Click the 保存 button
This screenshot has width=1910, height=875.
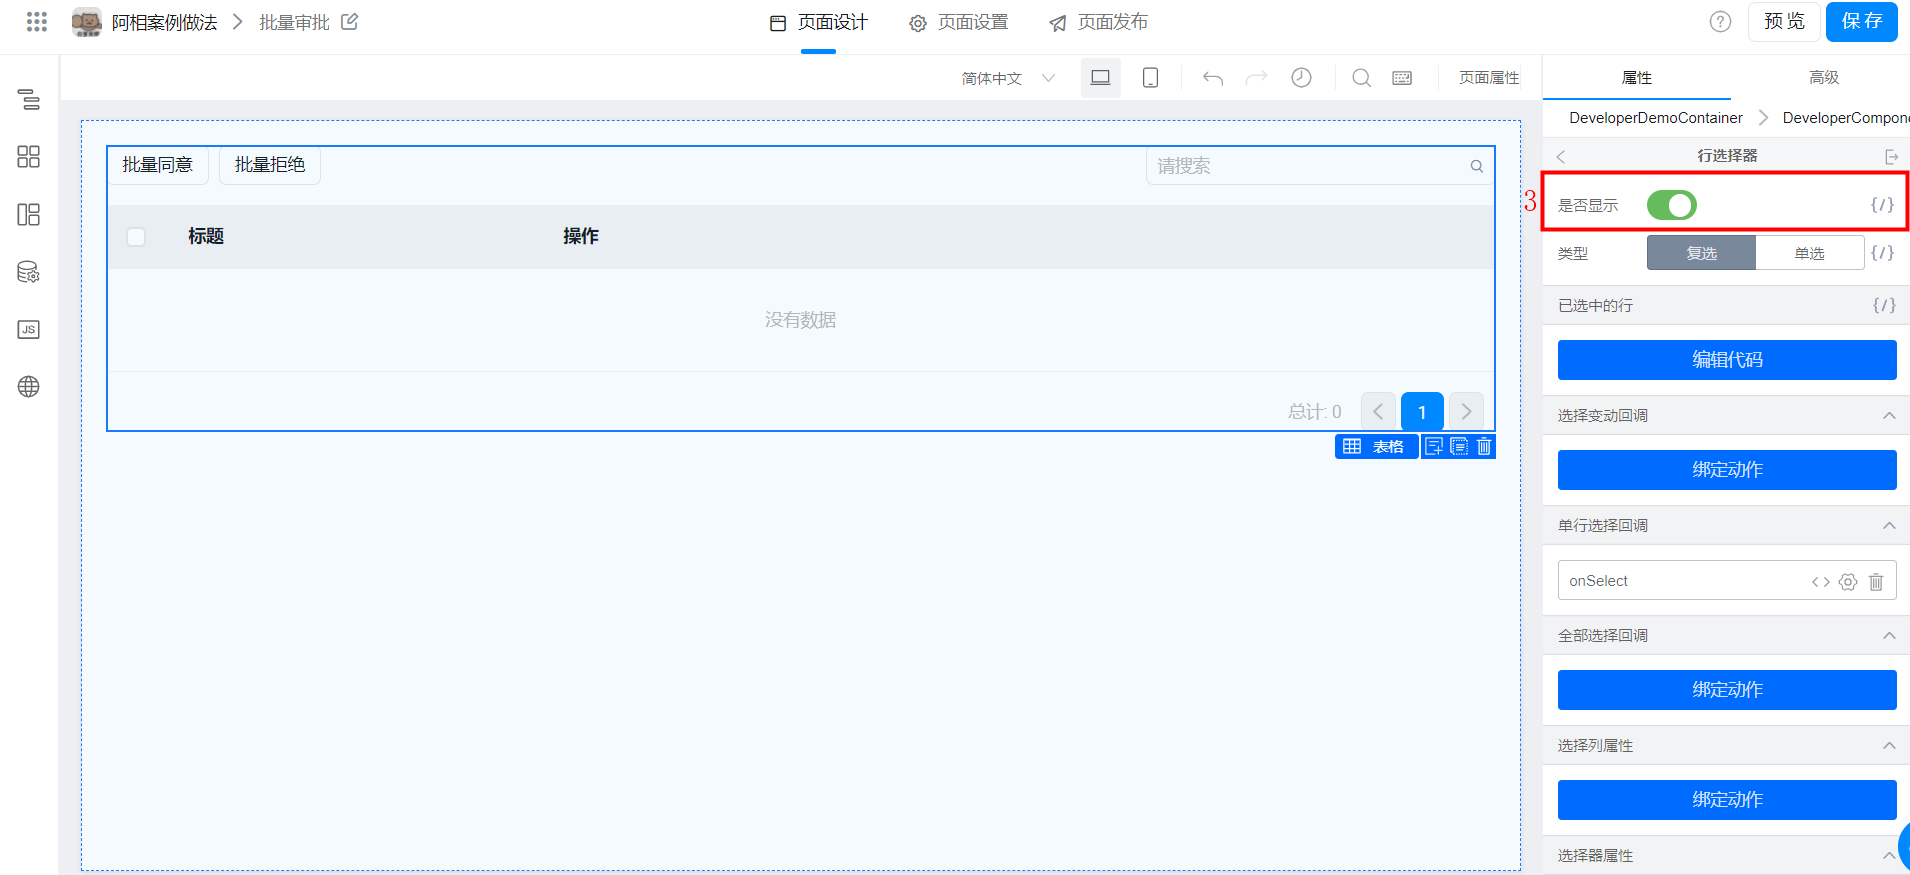pos(1861,22)
